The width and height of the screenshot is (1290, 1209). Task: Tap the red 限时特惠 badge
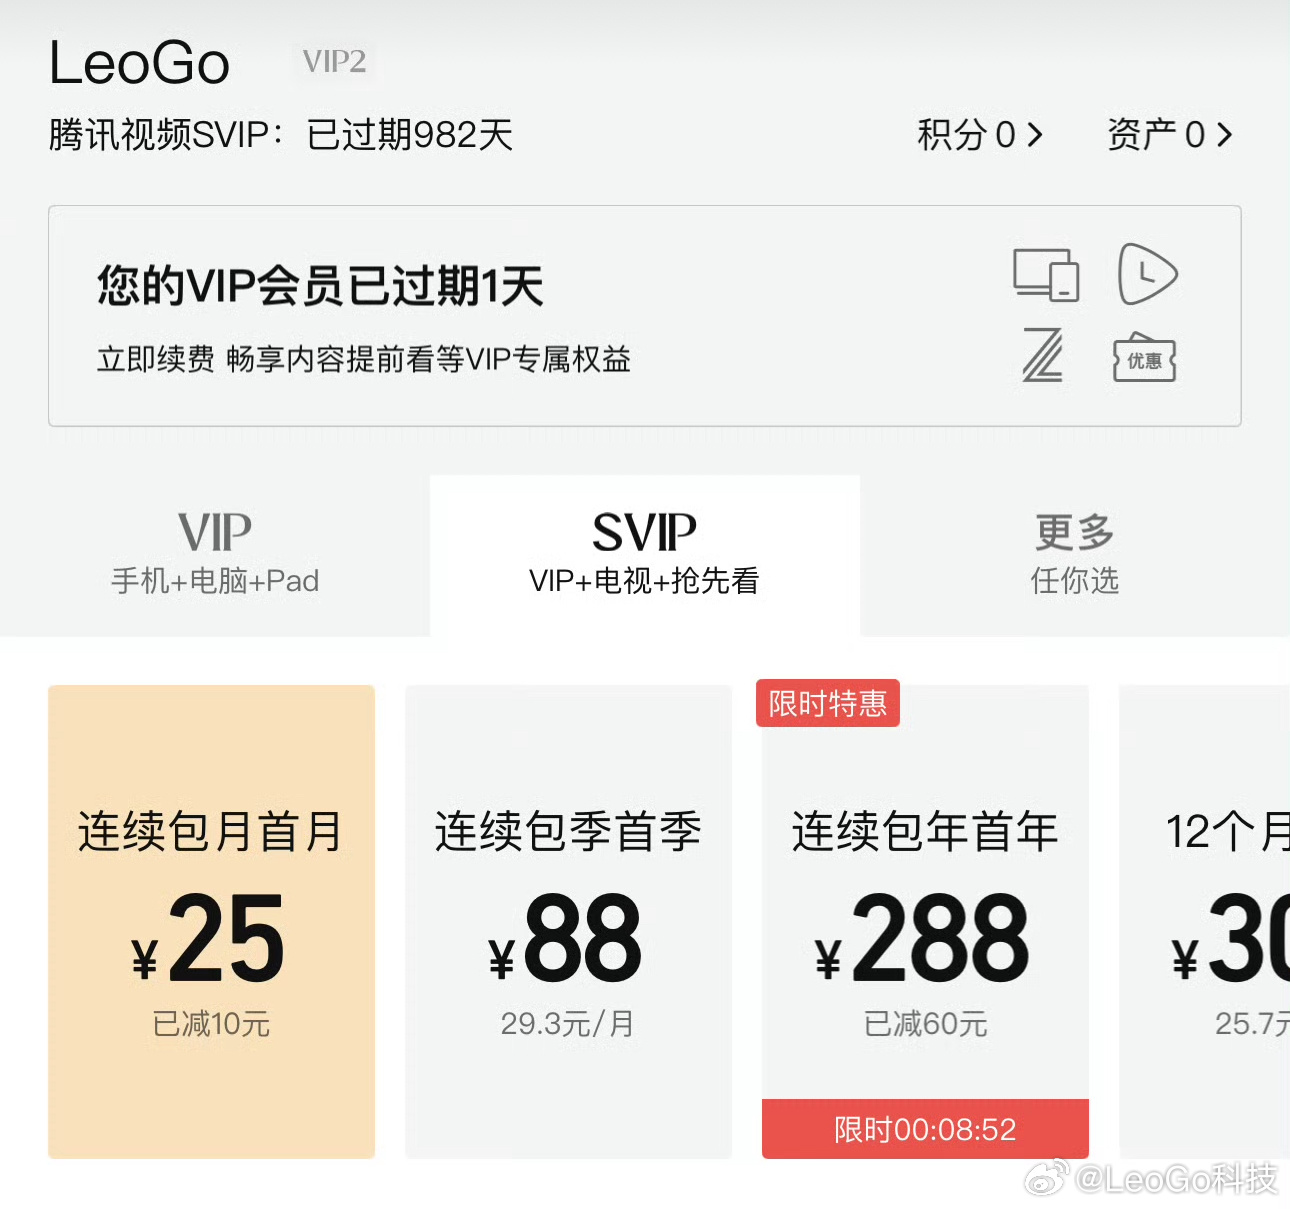point(828,703)
